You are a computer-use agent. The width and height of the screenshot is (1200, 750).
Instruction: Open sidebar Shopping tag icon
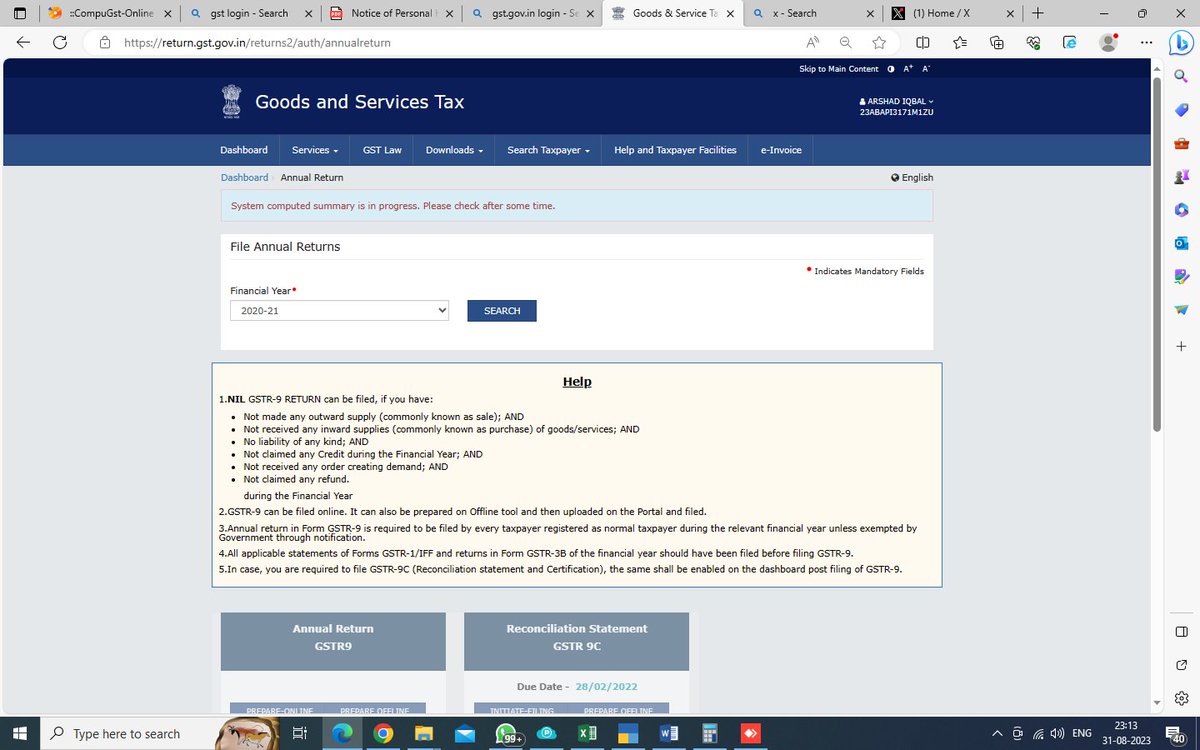[x=1181, y=109]
